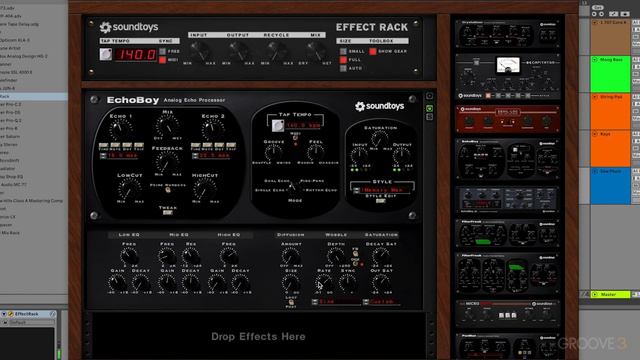Viewport: 640px width, 360px height.
Task: Select Auto rack size
Action: click(343, 69)
